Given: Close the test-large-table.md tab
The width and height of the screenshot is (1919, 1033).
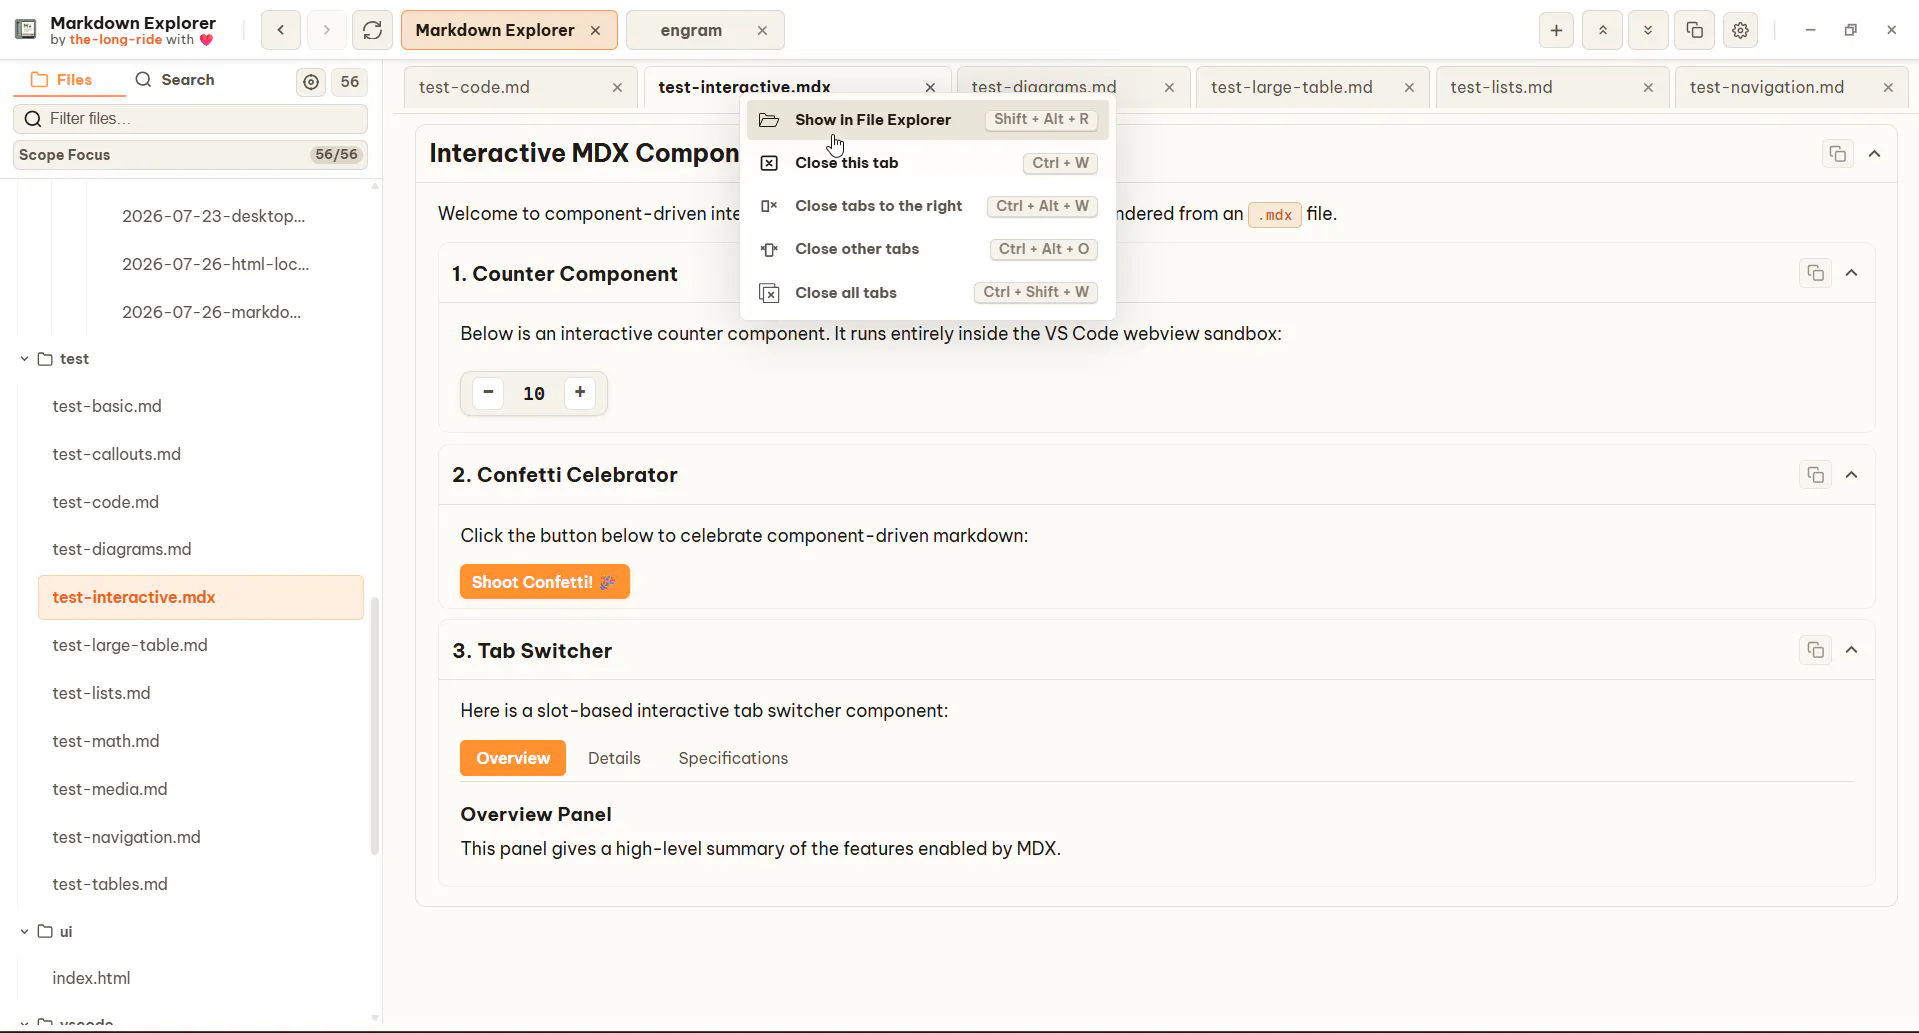Looking at the screenshot, I should coord(1409,88).
